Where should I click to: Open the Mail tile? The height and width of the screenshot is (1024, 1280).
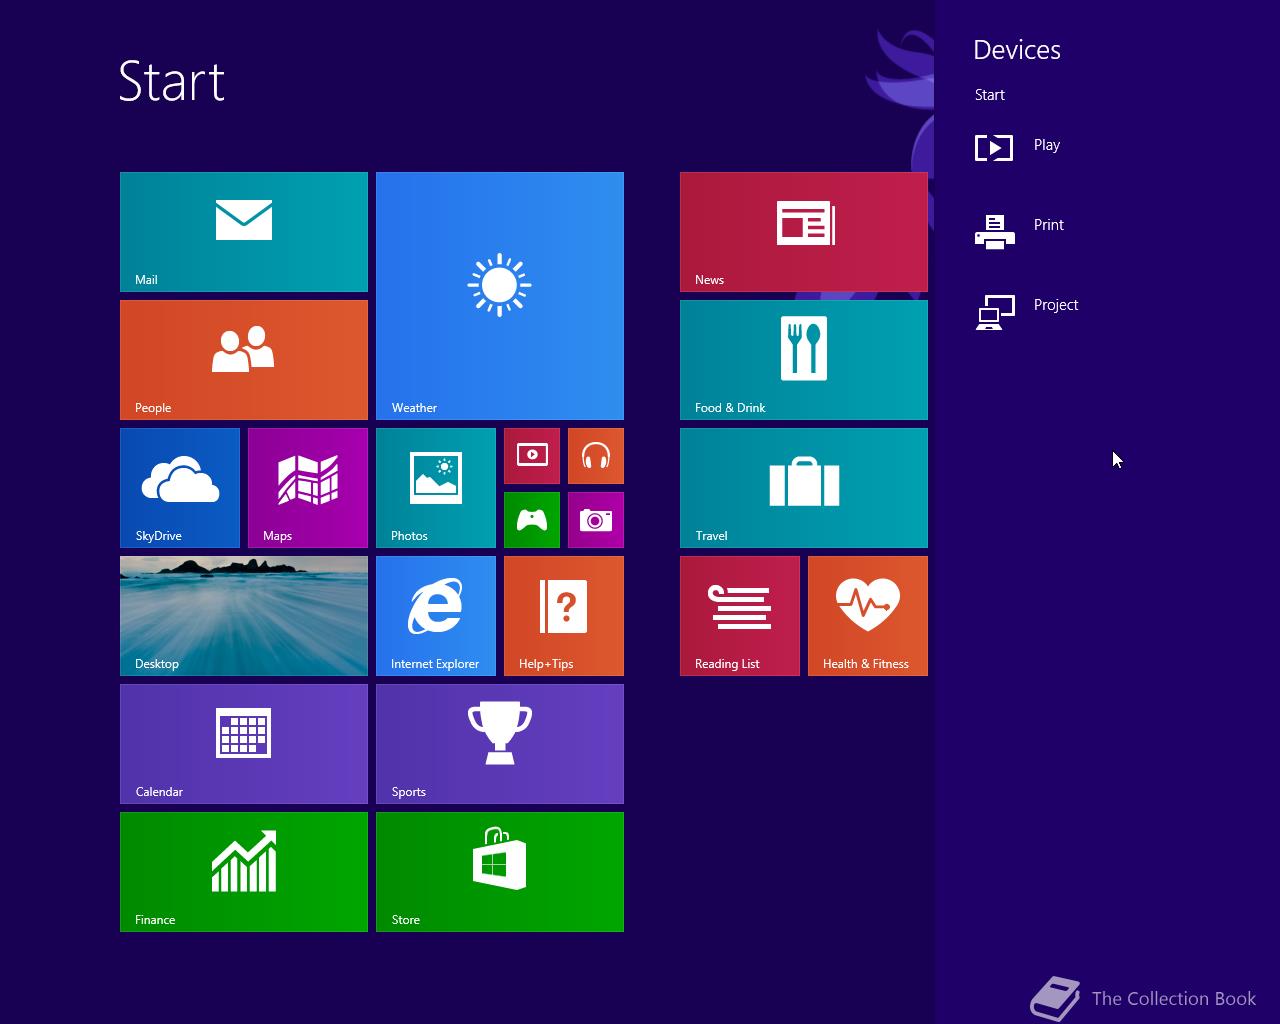244,232
